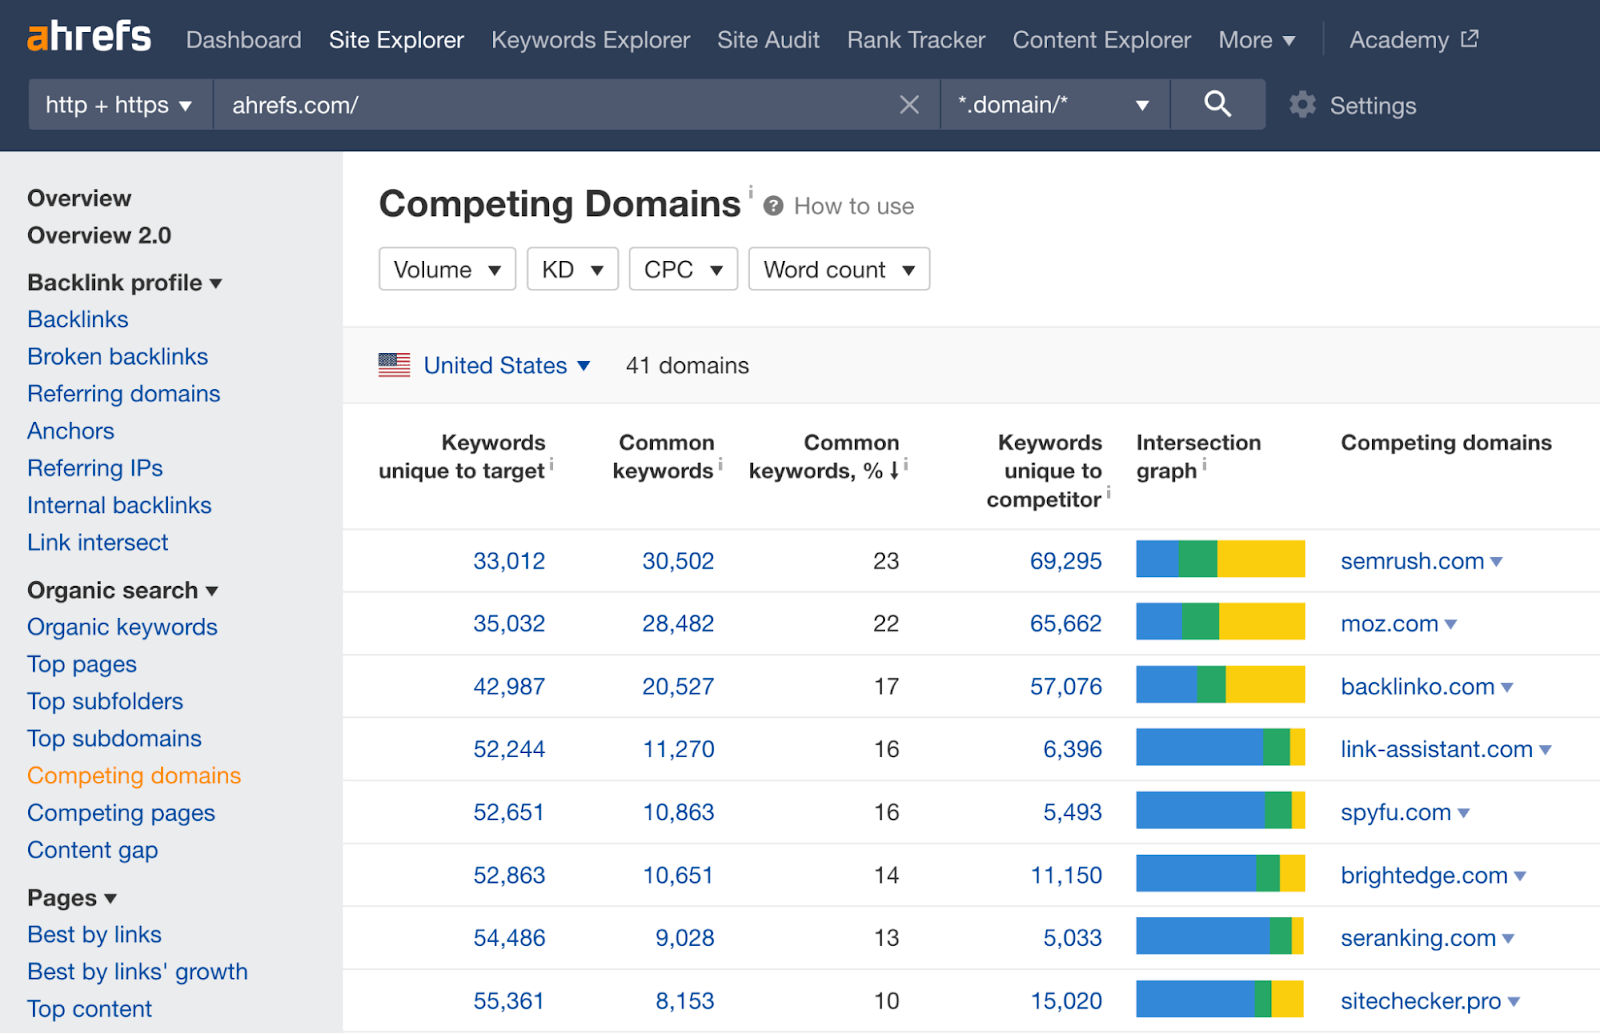Click info icon beside Keywords unique to competitor
Image resolution: width=1600 pixels, height=1034 pixels.
(1108, 492)
